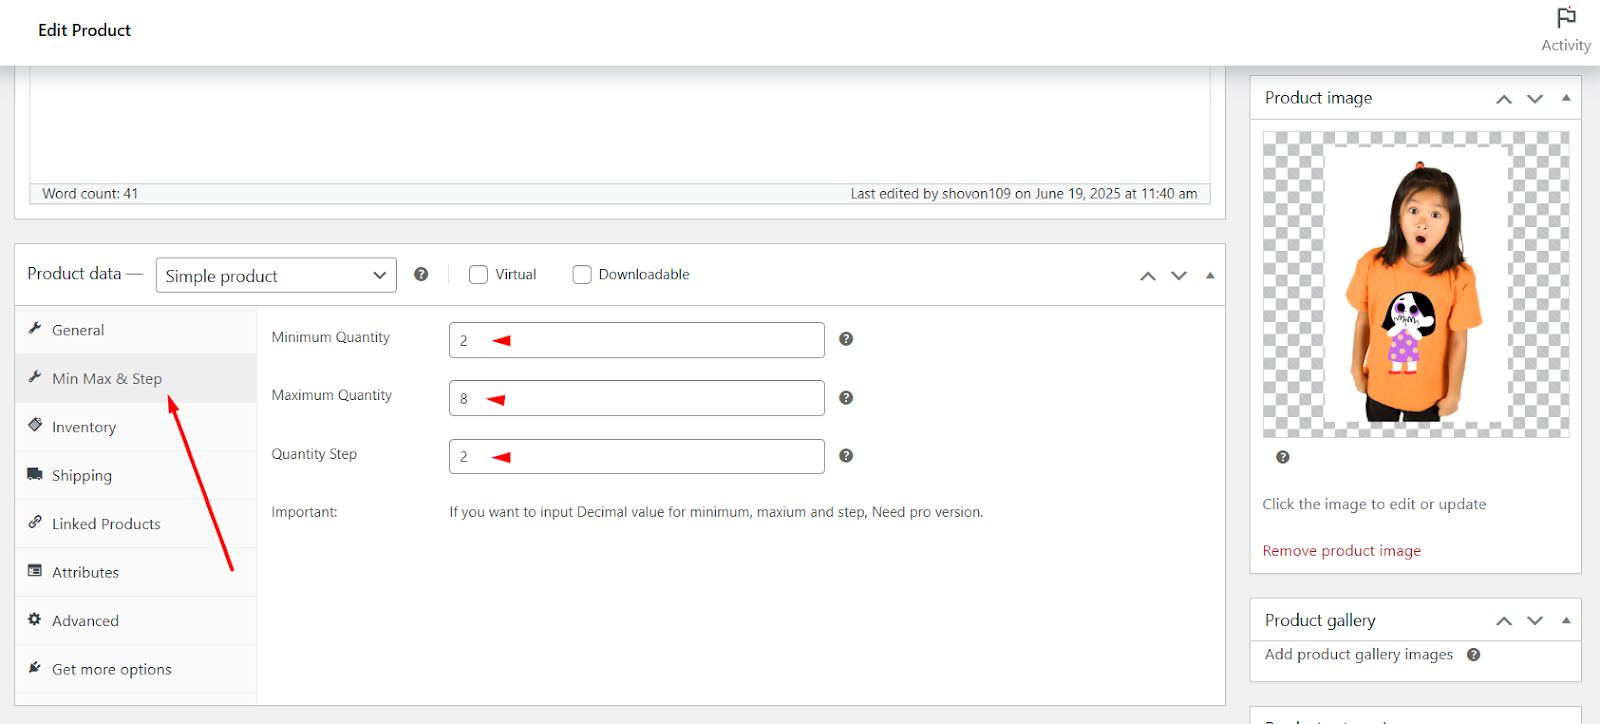Open the Advanced tab
This screenshot has width=1600, height=724.
coord(136,621)
